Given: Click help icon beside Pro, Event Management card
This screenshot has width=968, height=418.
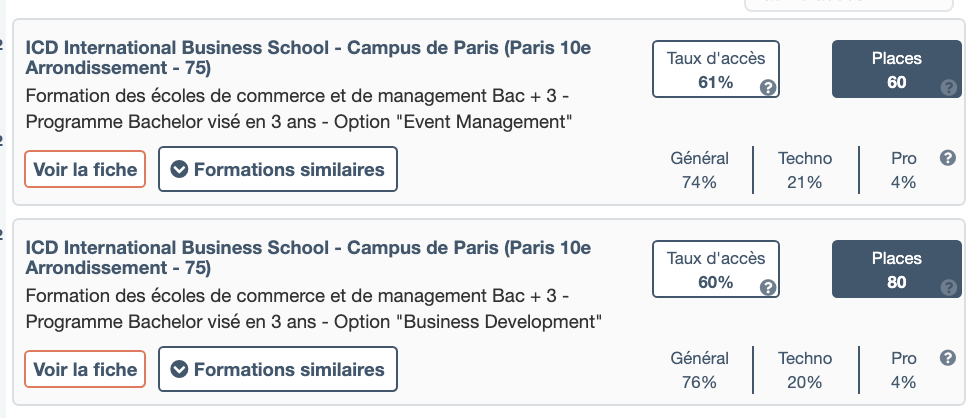Looking at the screenshot, I should coord(948,158).
